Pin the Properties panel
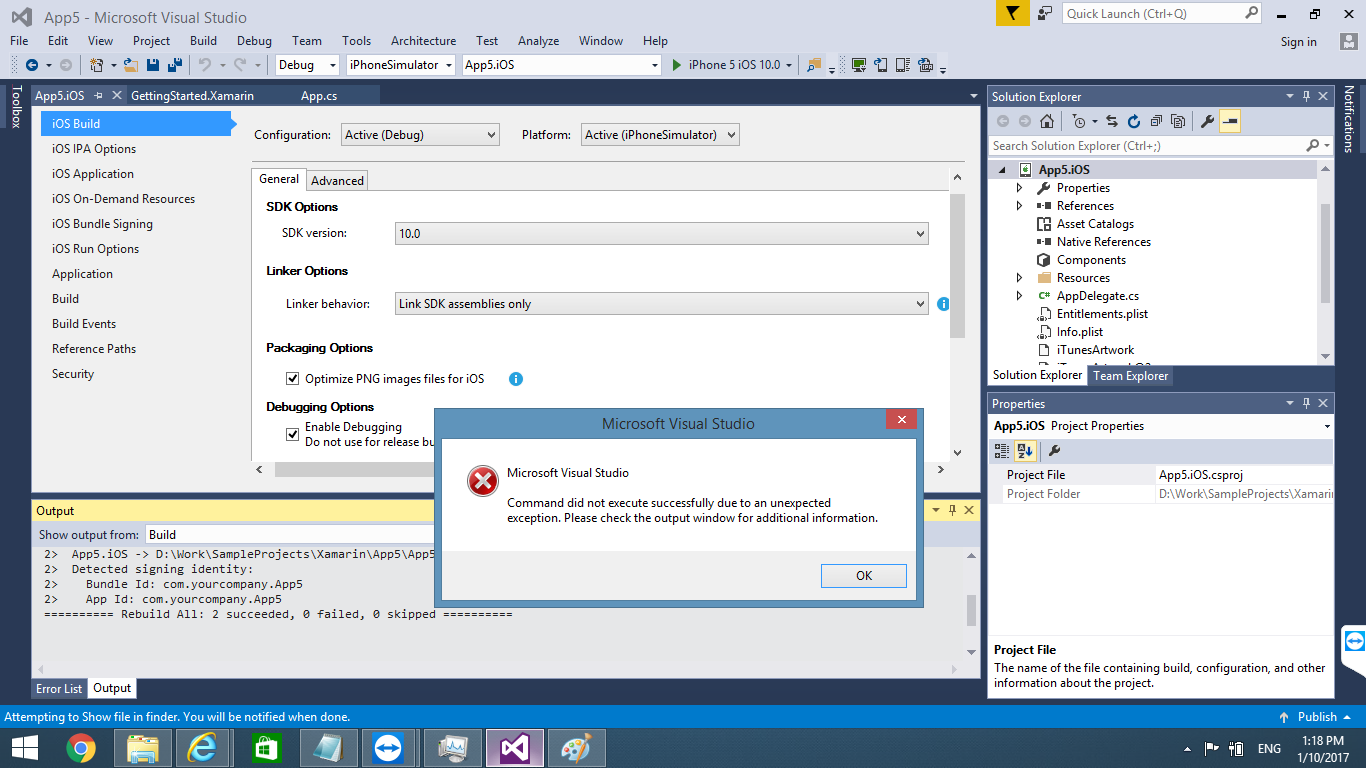The width and height of the screenshot is (1366, 768). 1306,404
